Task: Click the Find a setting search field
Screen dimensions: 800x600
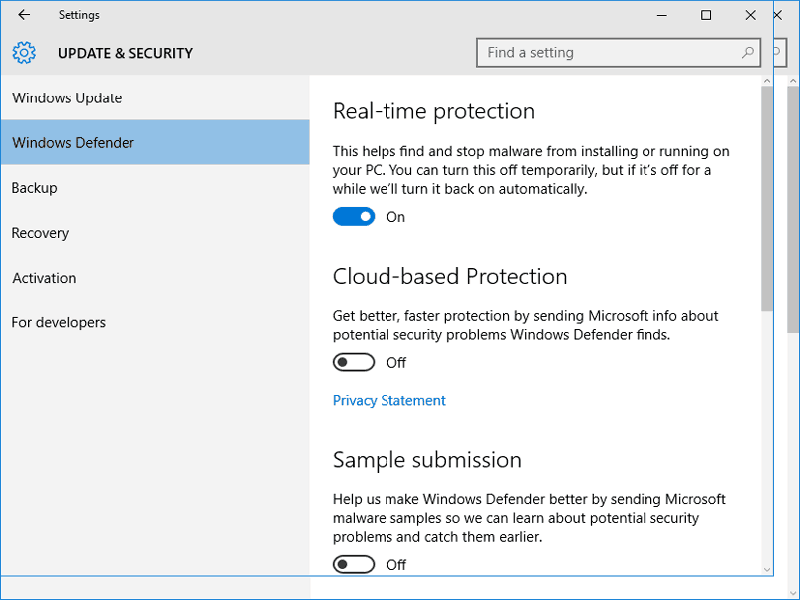Action: (600, 52)
